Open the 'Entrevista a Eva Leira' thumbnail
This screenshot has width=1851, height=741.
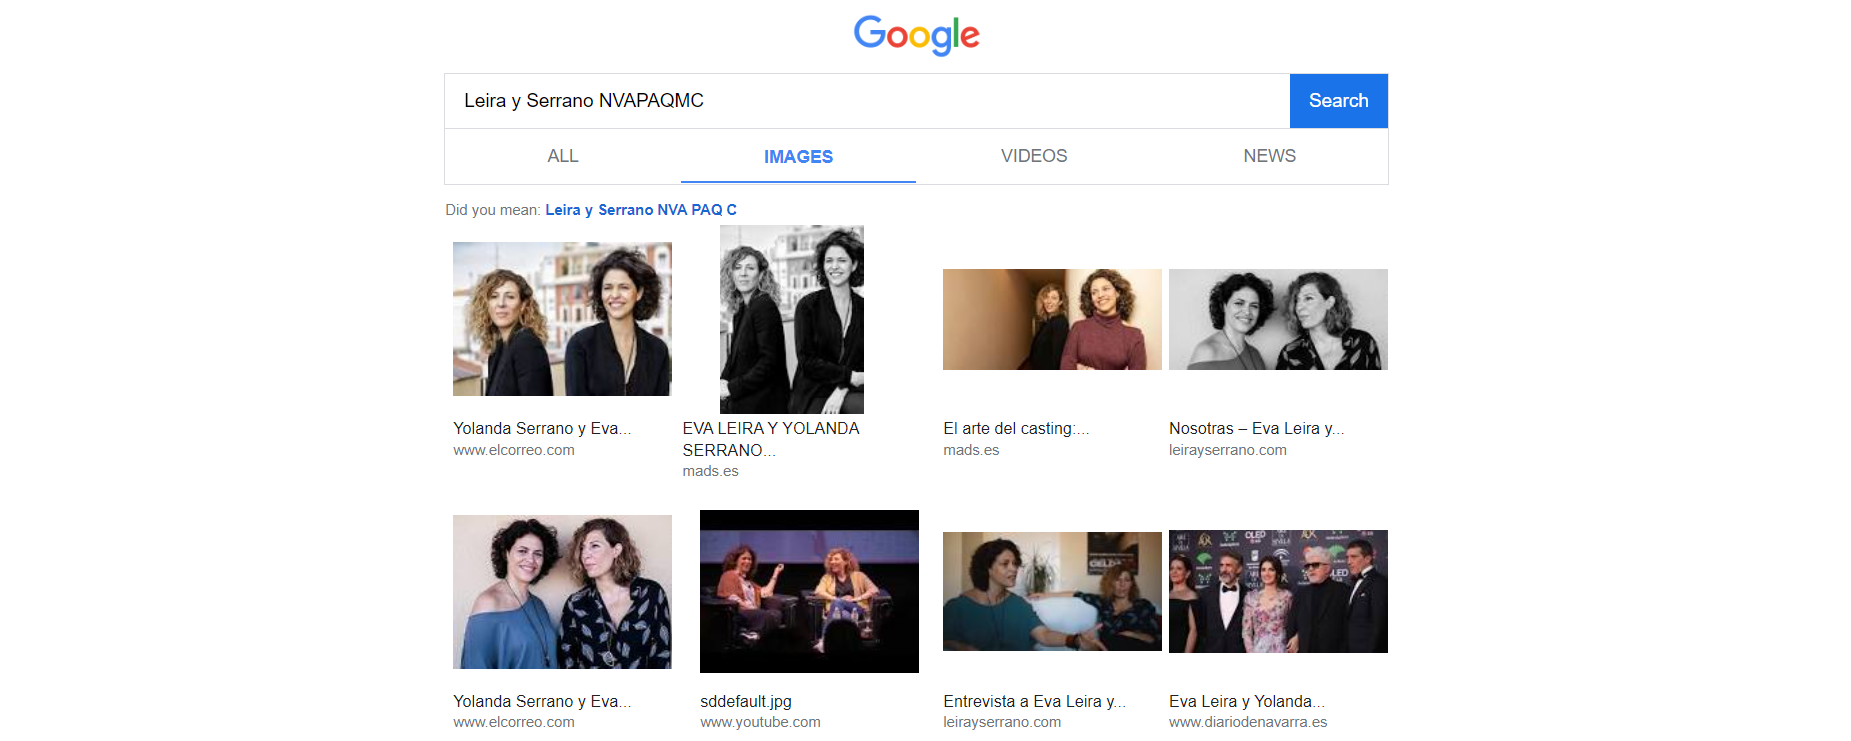click(1052, 591)
